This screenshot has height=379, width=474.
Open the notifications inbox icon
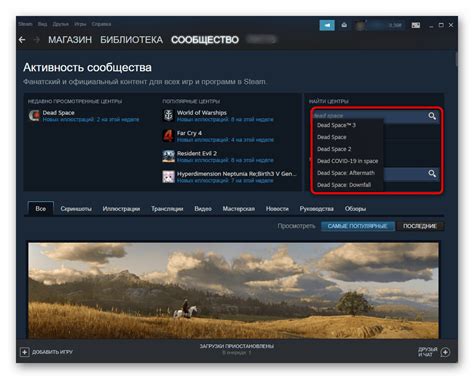[x=344, y=25]
